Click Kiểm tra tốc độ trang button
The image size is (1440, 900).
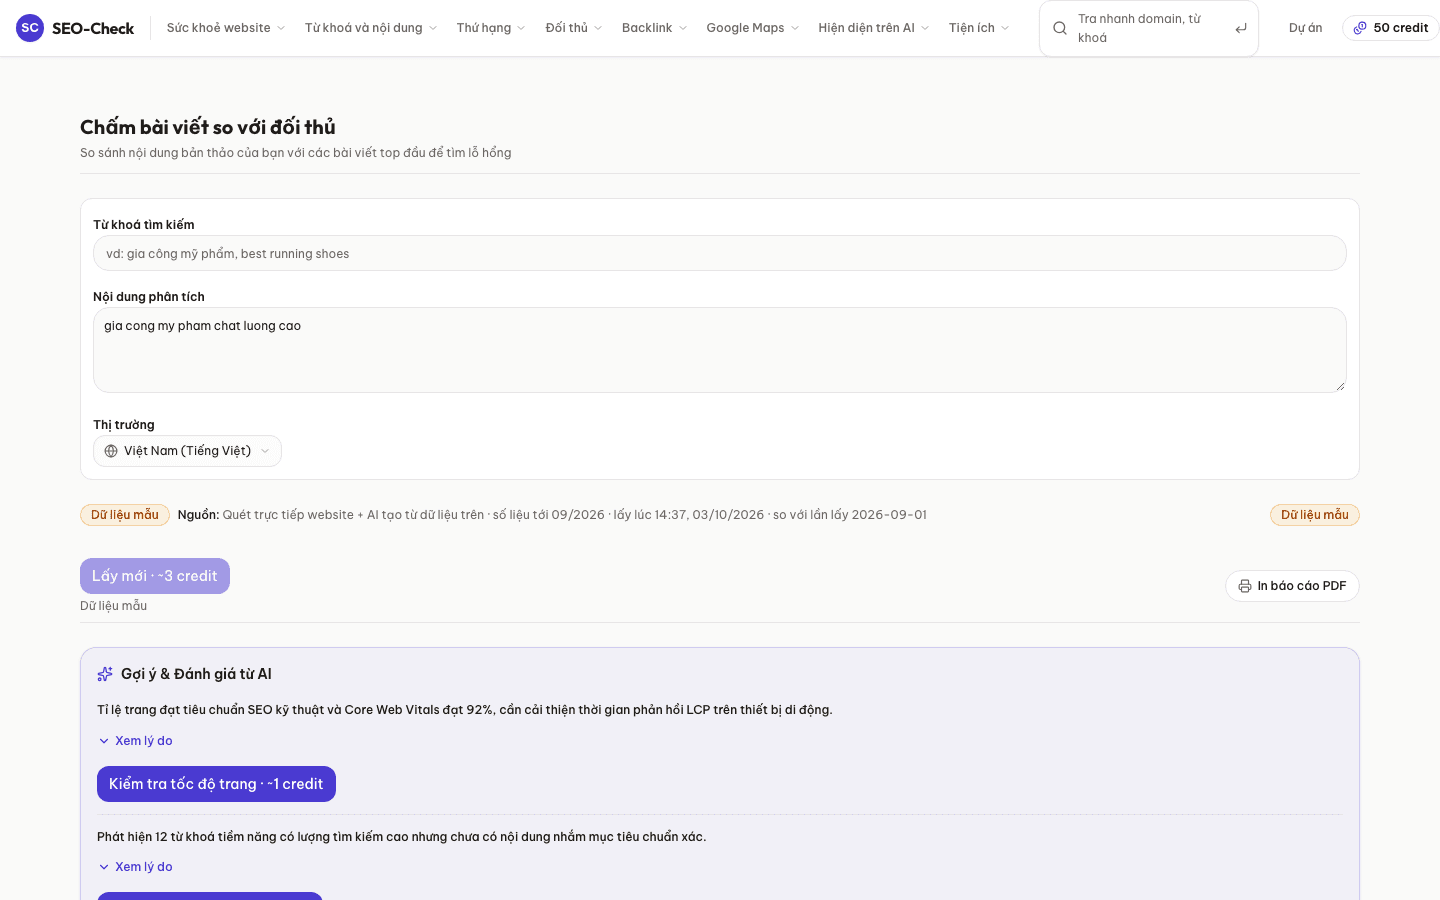click(216, 784)
